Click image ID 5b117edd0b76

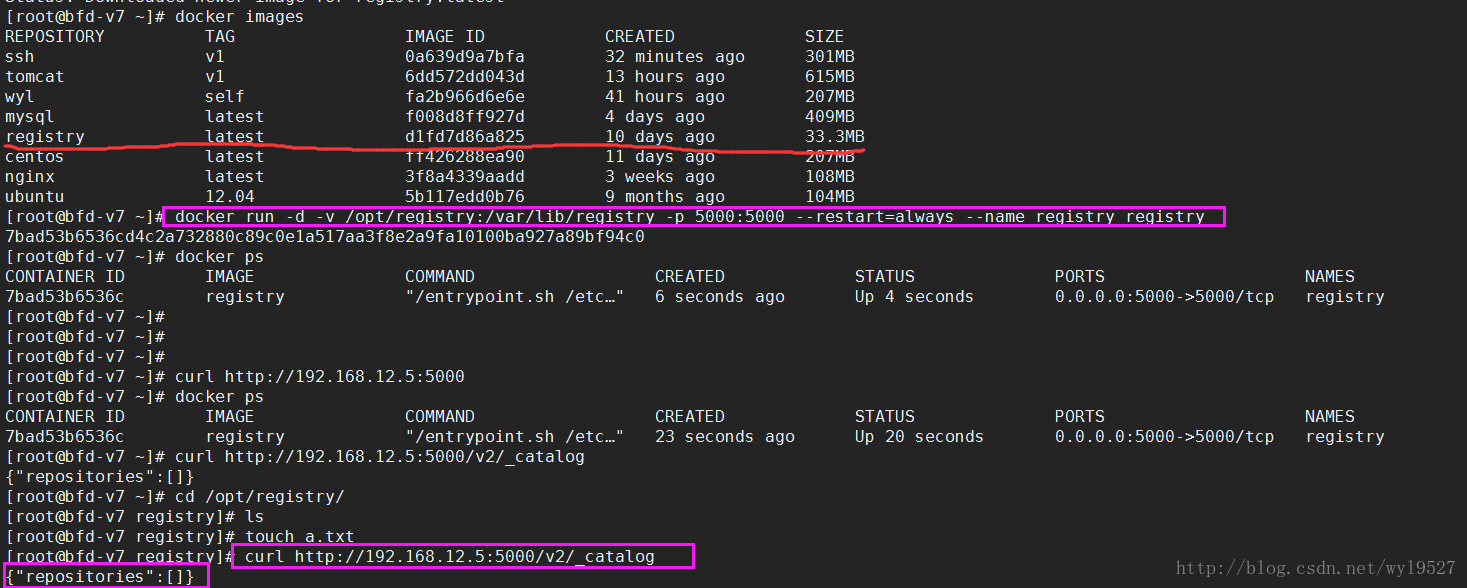pyautogui.click(x=465, y=196)
